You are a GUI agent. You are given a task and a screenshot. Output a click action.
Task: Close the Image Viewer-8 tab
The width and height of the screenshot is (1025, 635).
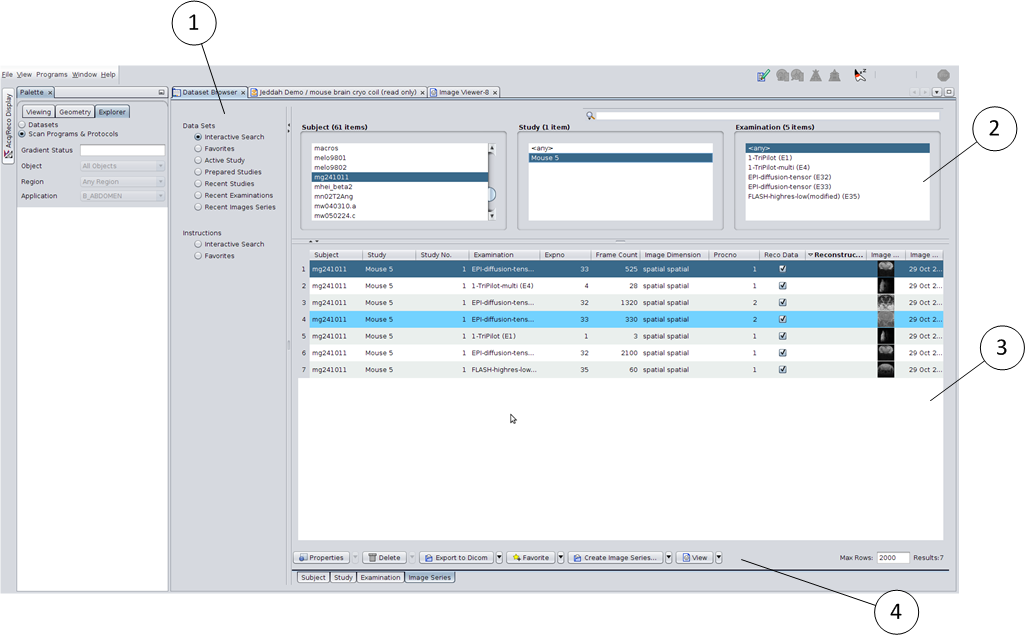495,93
